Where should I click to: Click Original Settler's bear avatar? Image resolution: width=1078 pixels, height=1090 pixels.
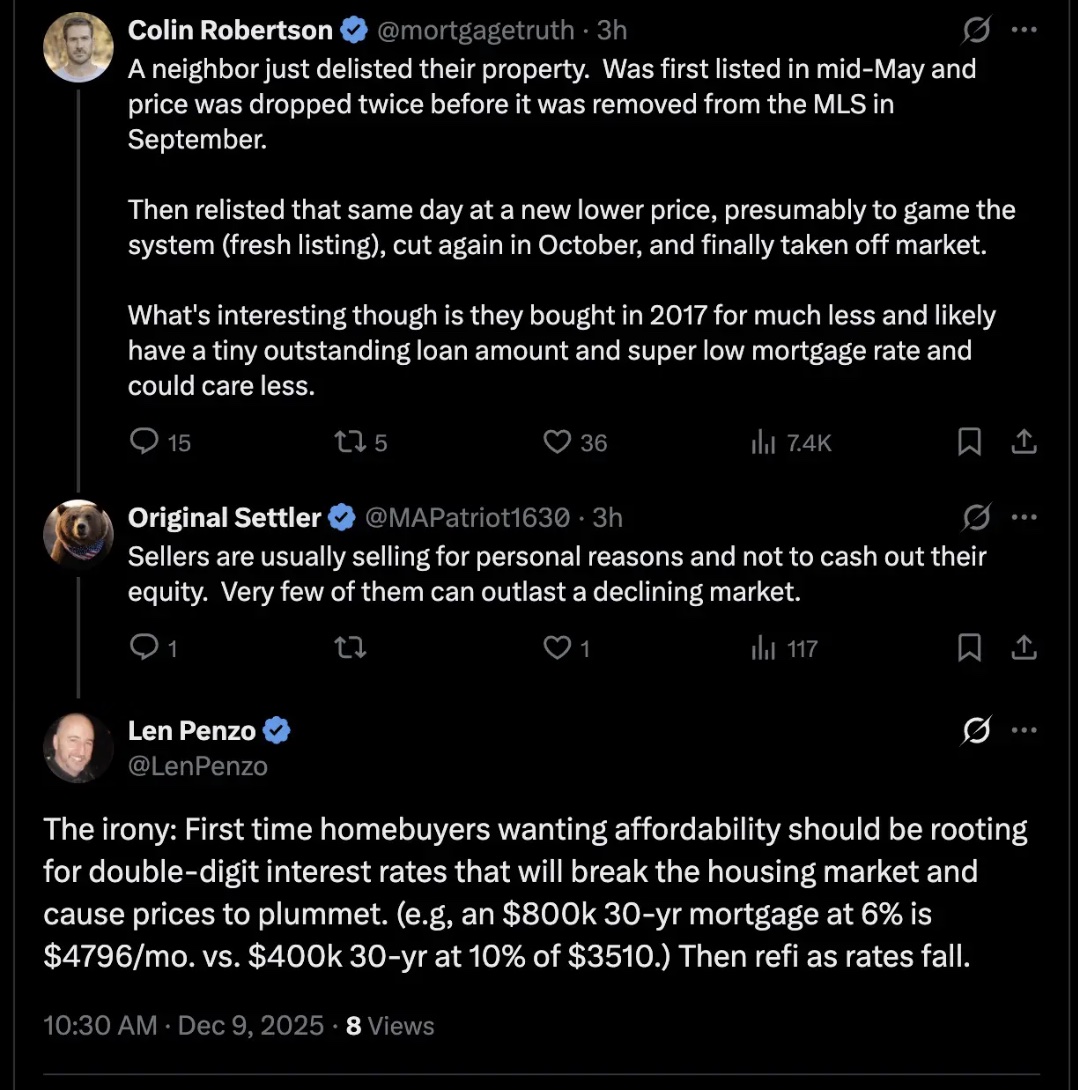click(78, 533)
